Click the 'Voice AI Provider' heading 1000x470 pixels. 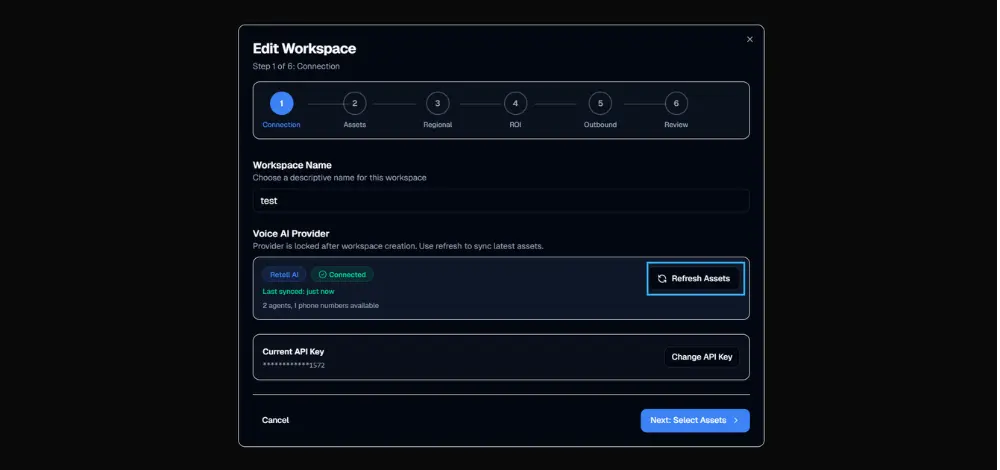coord(291,233)
